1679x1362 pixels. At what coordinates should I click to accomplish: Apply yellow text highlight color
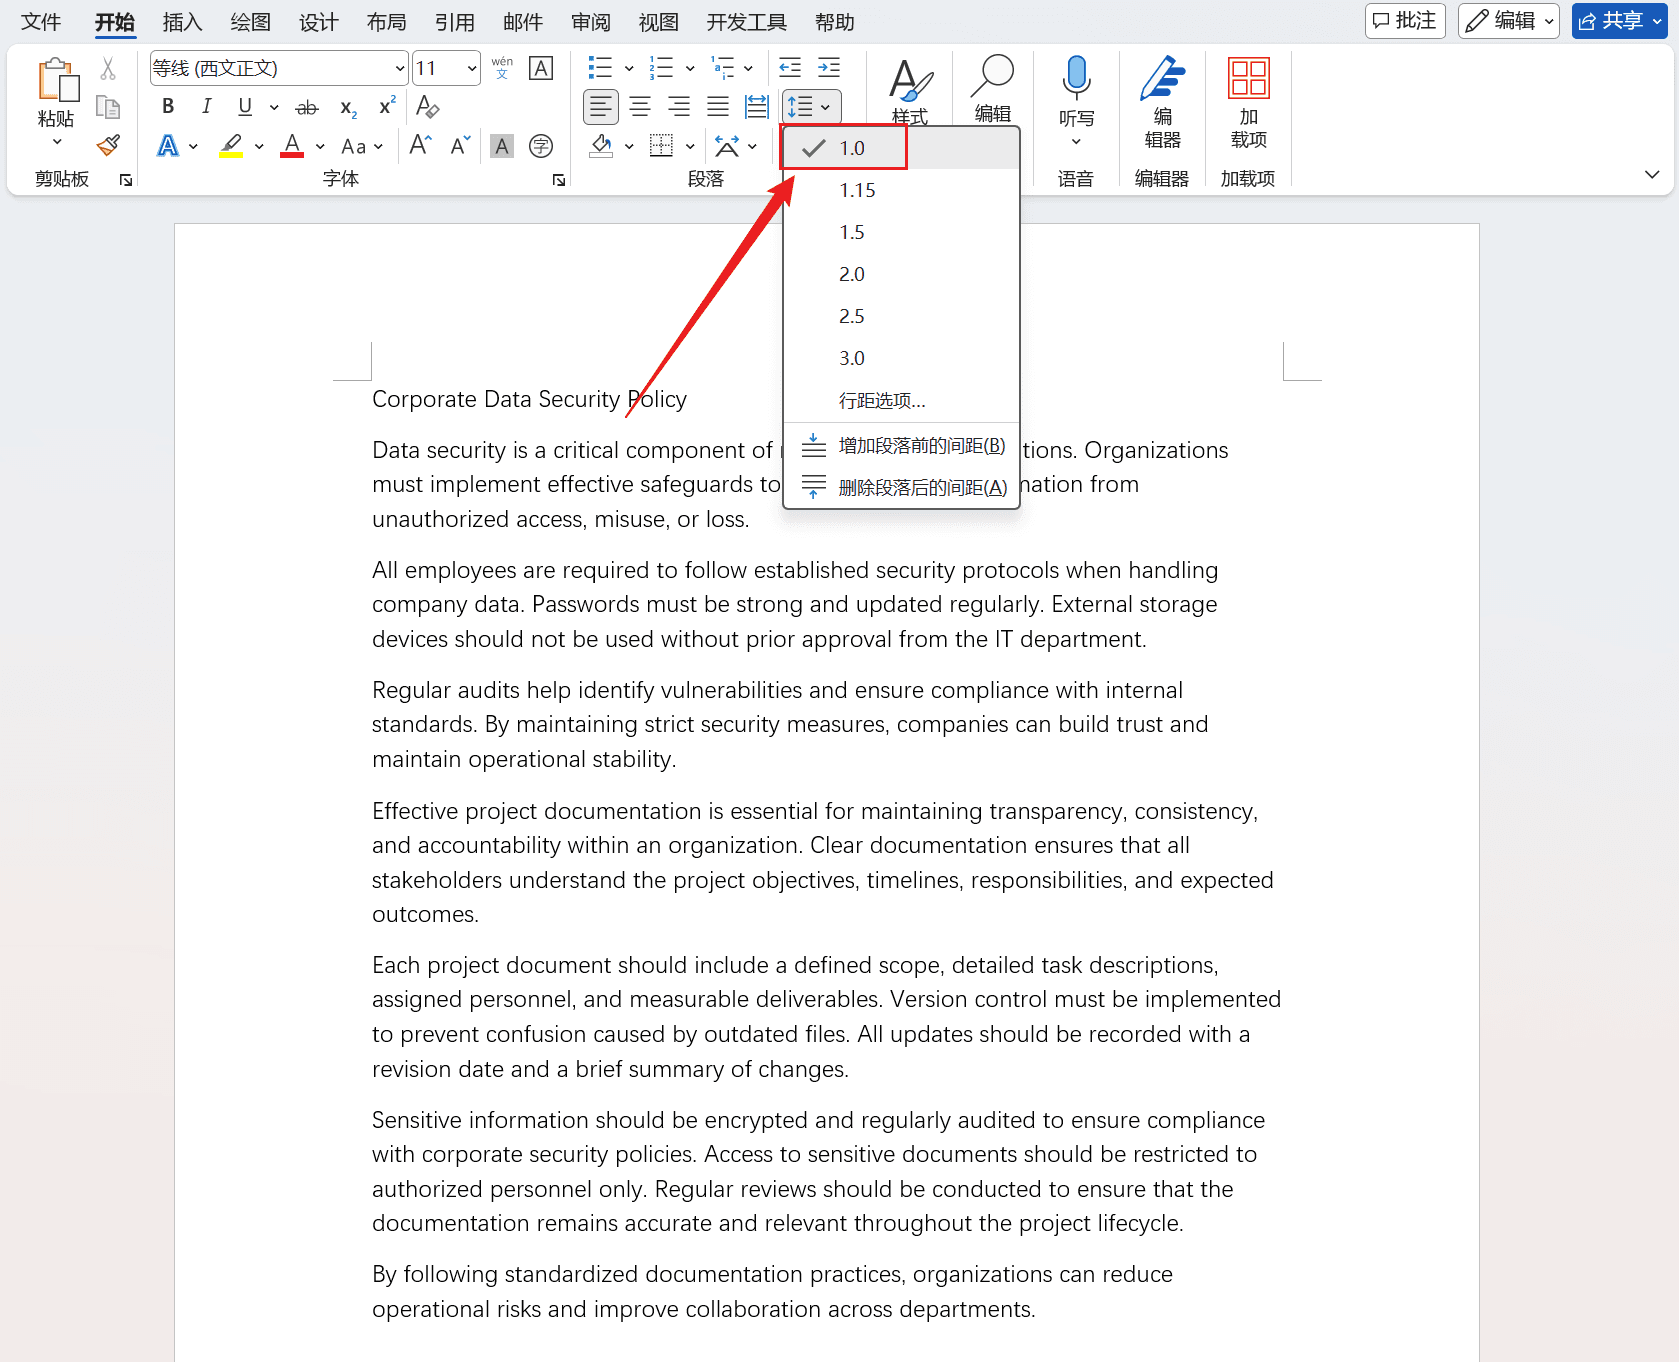click(x=232, y=146)
